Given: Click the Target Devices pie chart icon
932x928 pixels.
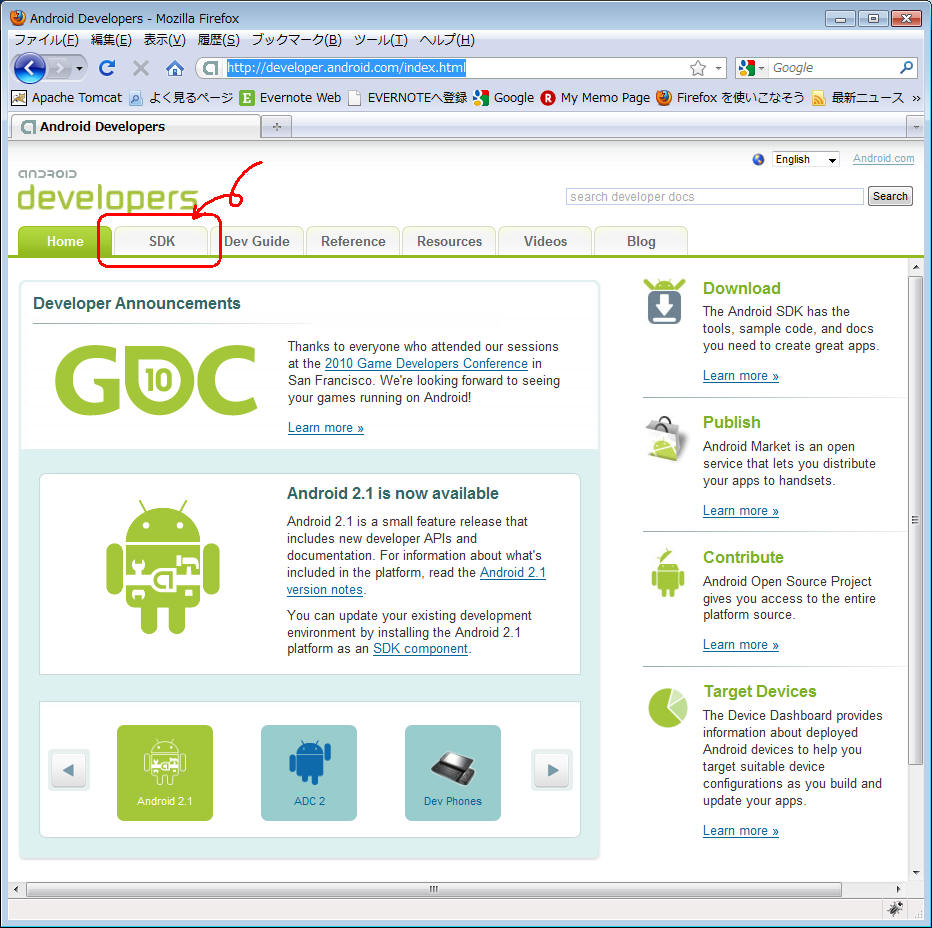Looking at the screenshot, I should 667,707.
